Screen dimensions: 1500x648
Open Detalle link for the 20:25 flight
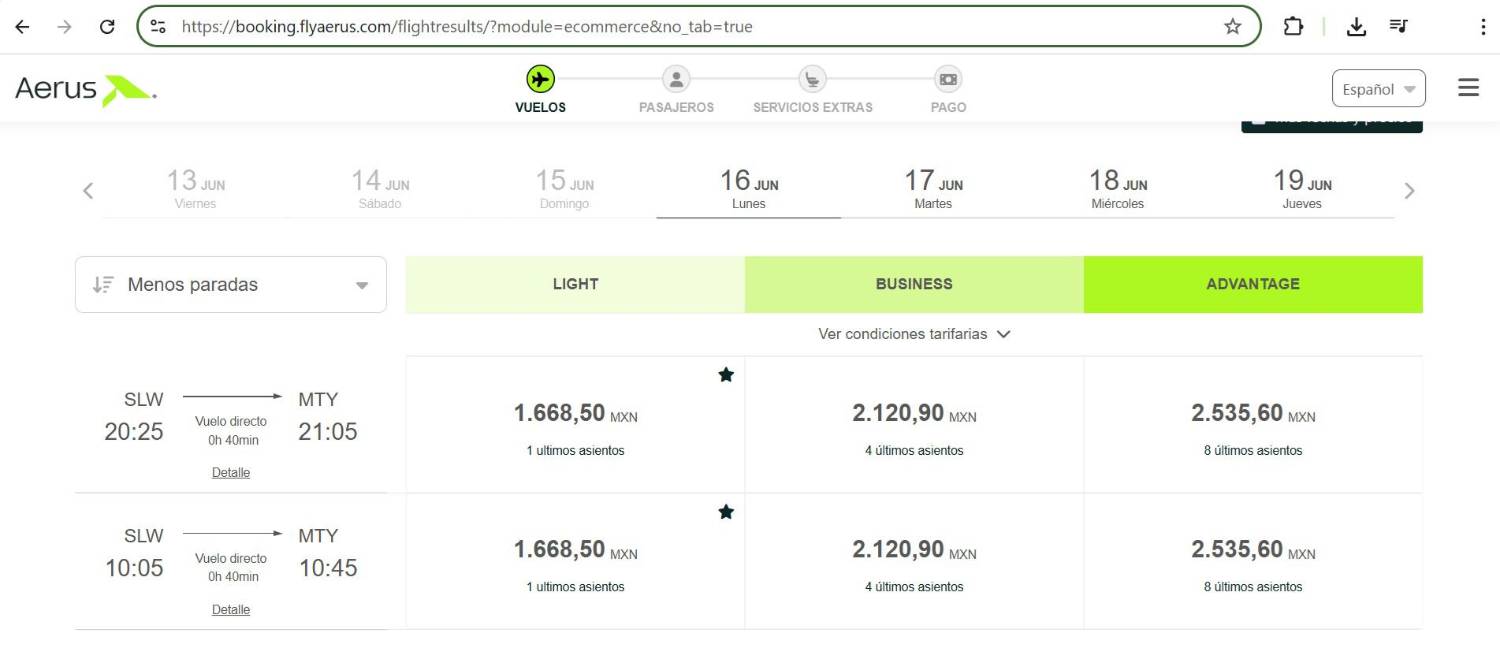(231, 473)
